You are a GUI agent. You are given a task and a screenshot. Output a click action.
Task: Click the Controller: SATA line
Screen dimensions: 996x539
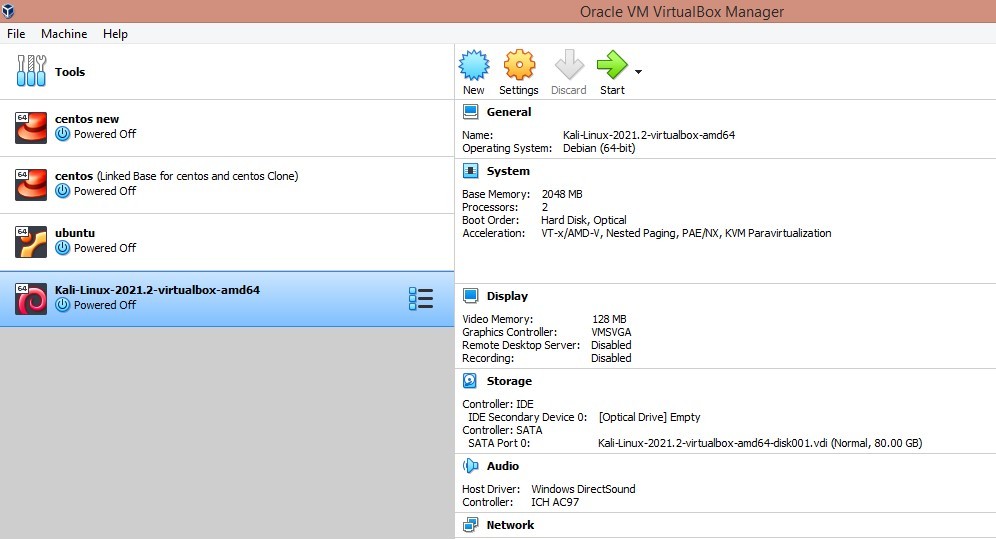pos(502,430)
